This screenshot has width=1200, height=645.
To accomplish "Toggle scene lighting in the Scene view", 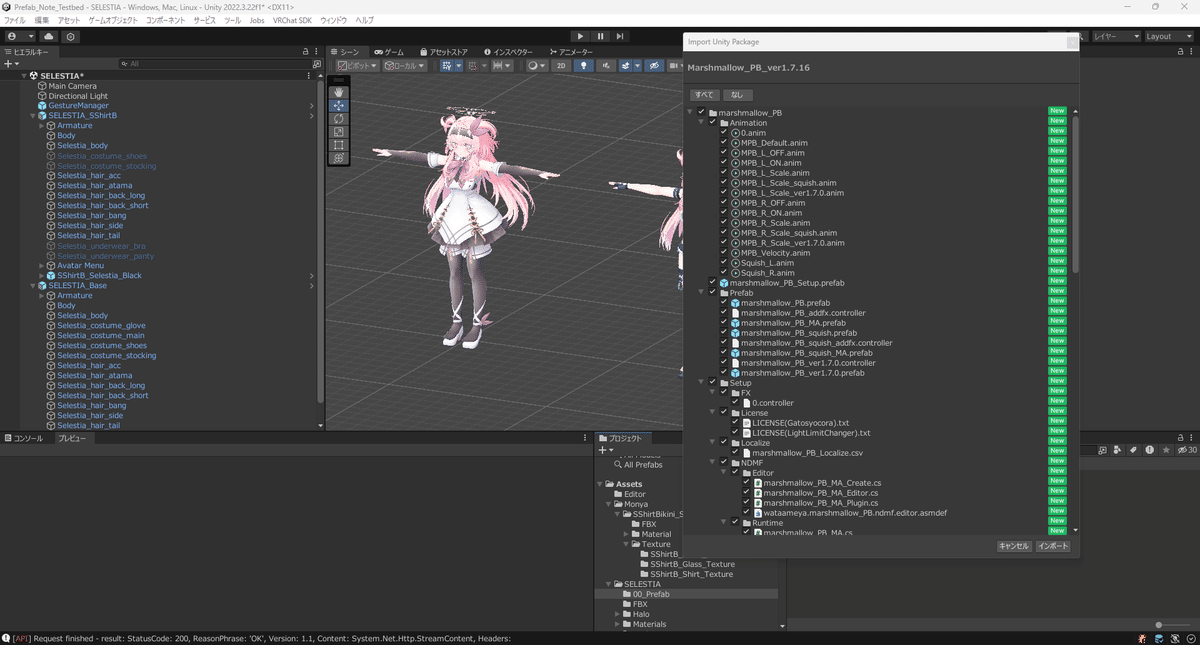I will click(584, 65).
